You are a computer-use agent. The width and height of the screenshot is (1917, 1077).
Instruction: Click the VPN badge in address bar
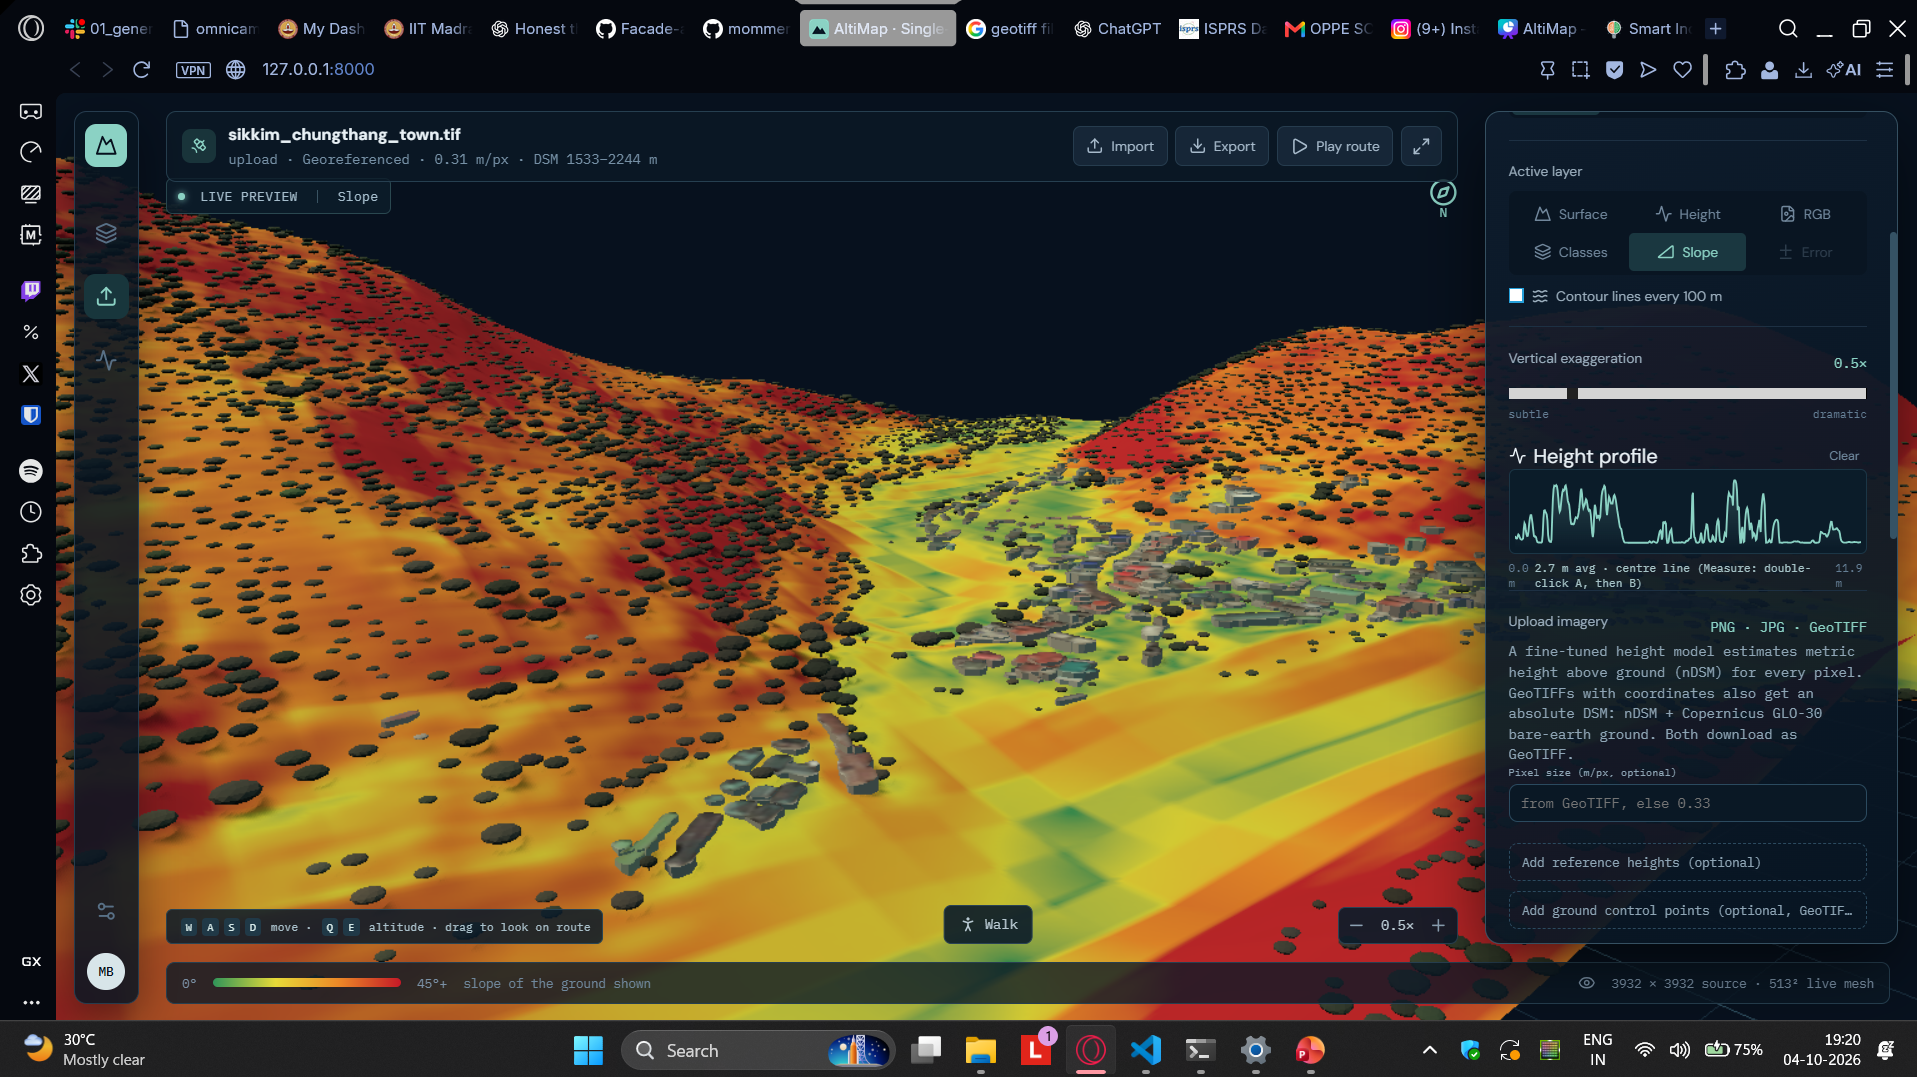click(193, 70)
